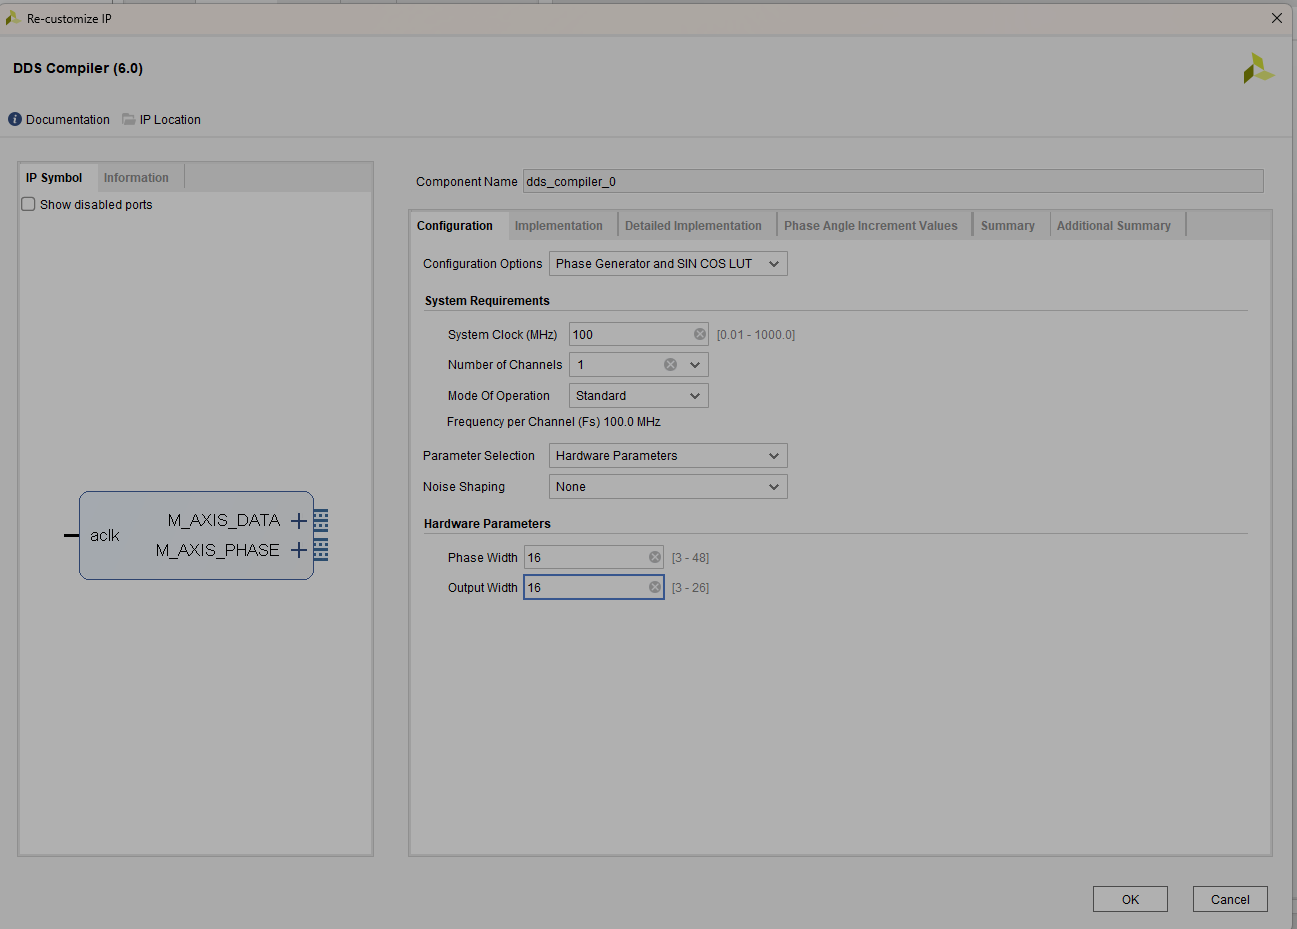Click the Component Name input field
Screen dimensions: 1297x929
click(893, 181)
